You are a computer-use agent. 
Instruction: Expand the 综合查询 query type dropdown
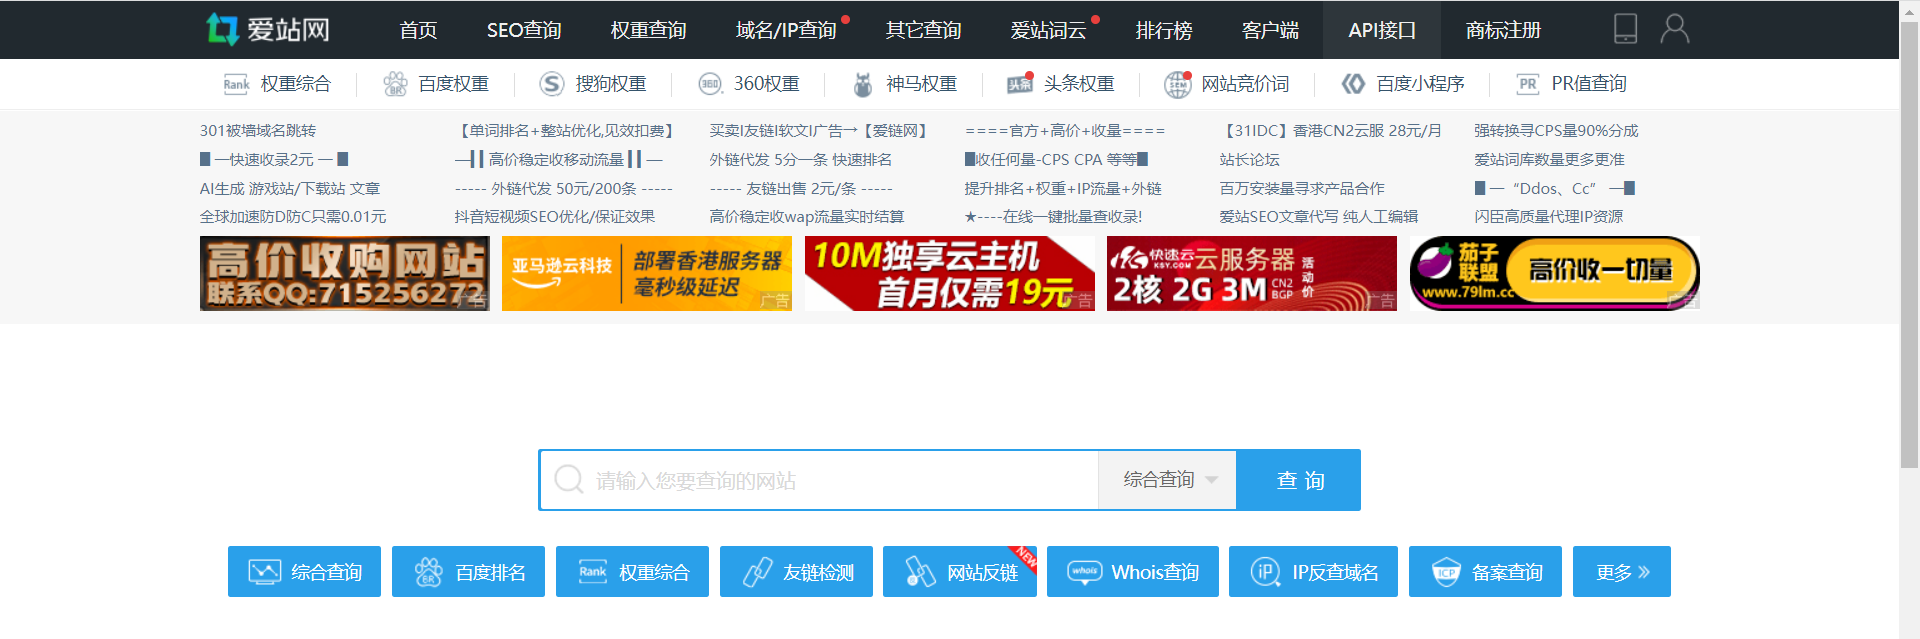click(1167, 480)
